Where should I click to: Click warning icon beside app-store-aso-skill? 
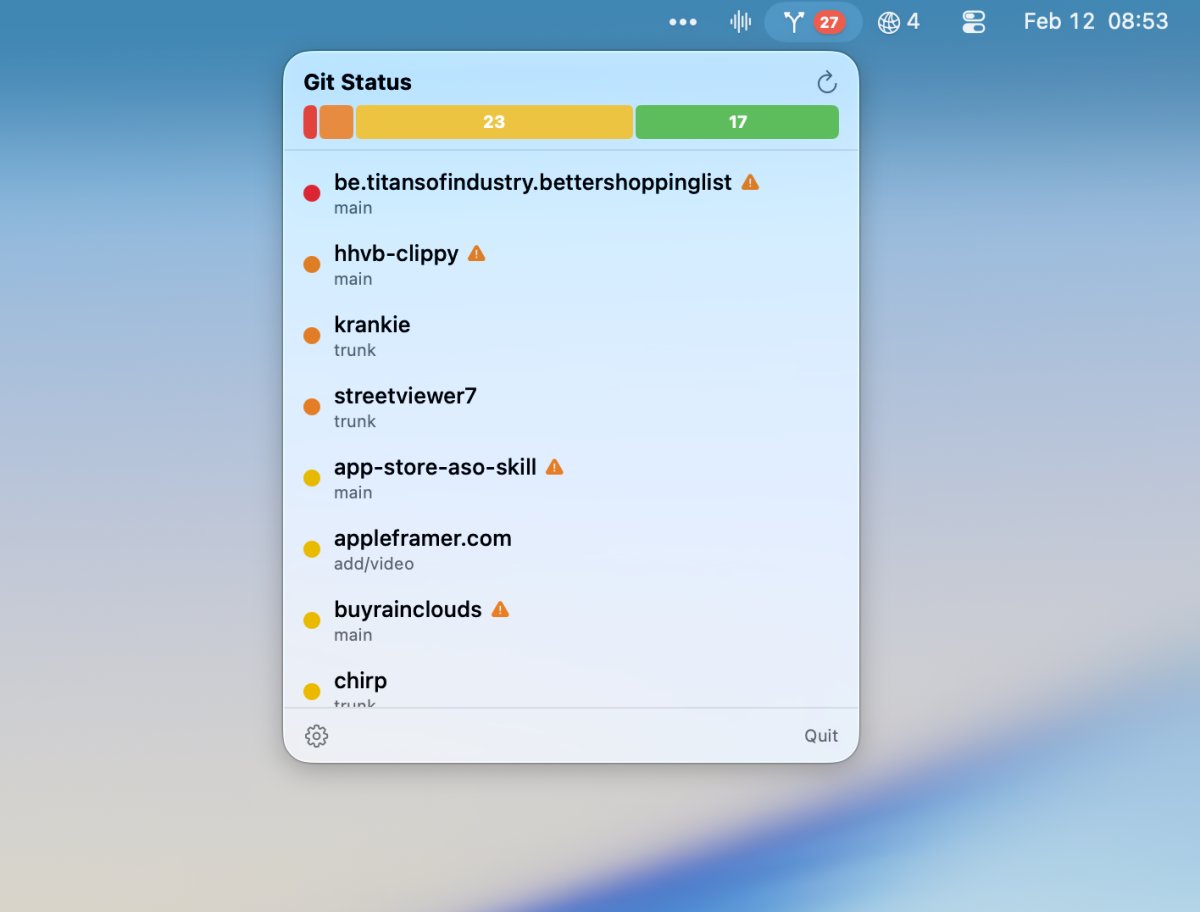click(555, 467)
